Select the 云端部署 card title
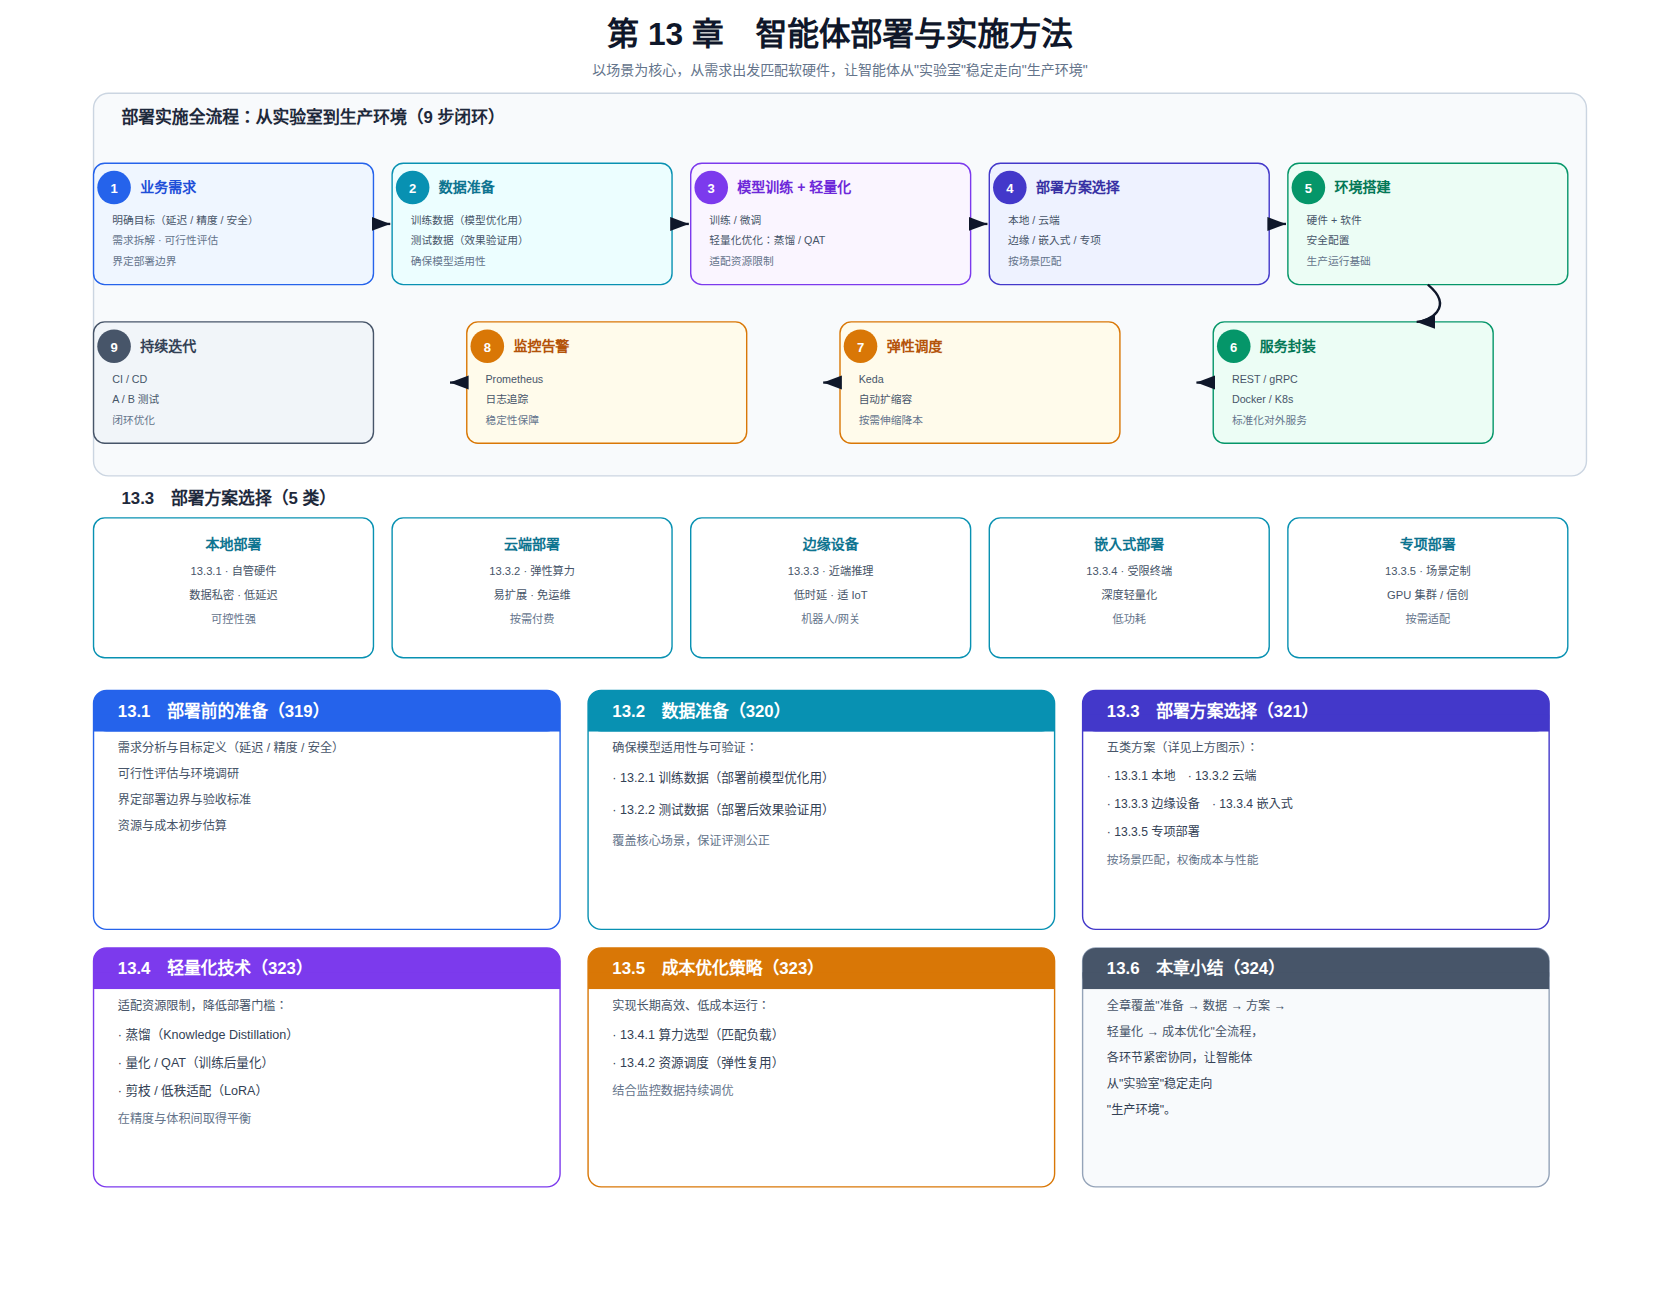 pyautogui.click(x=532, y=544)
